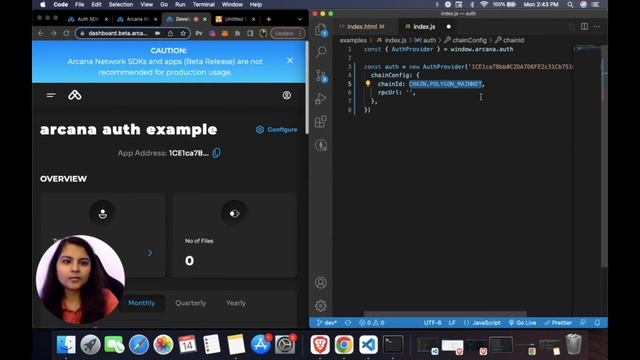This screenshot has height=360, width=640.
Task: Click the browser address bar
Action: pyautogui.click(x=133, y=33)
